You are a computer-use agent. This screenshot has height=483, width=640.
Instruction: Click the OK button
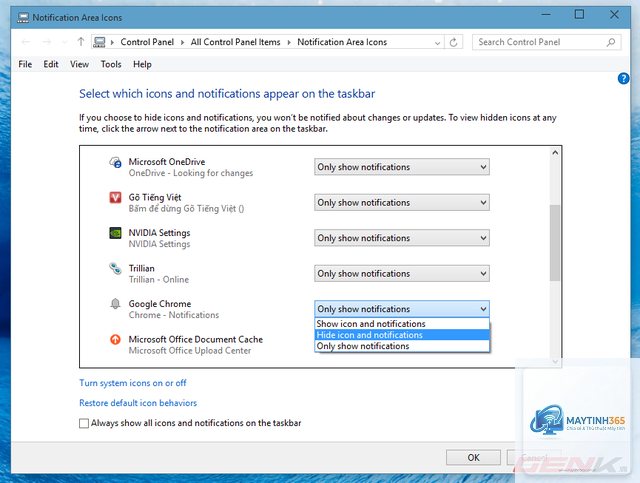473,457
